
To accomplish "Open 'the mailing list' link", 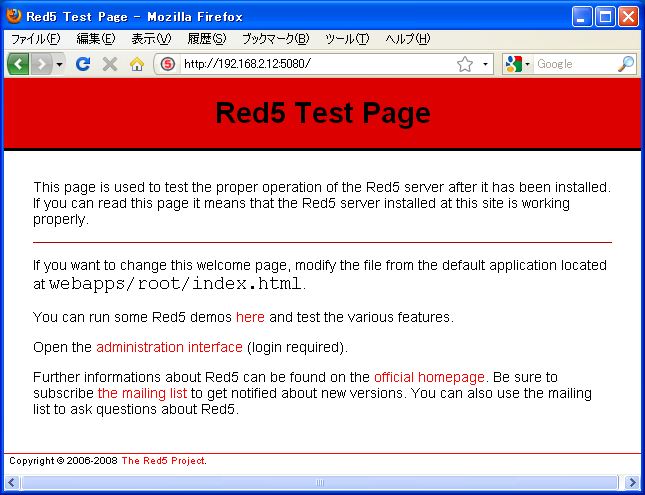I will point(142,393).
